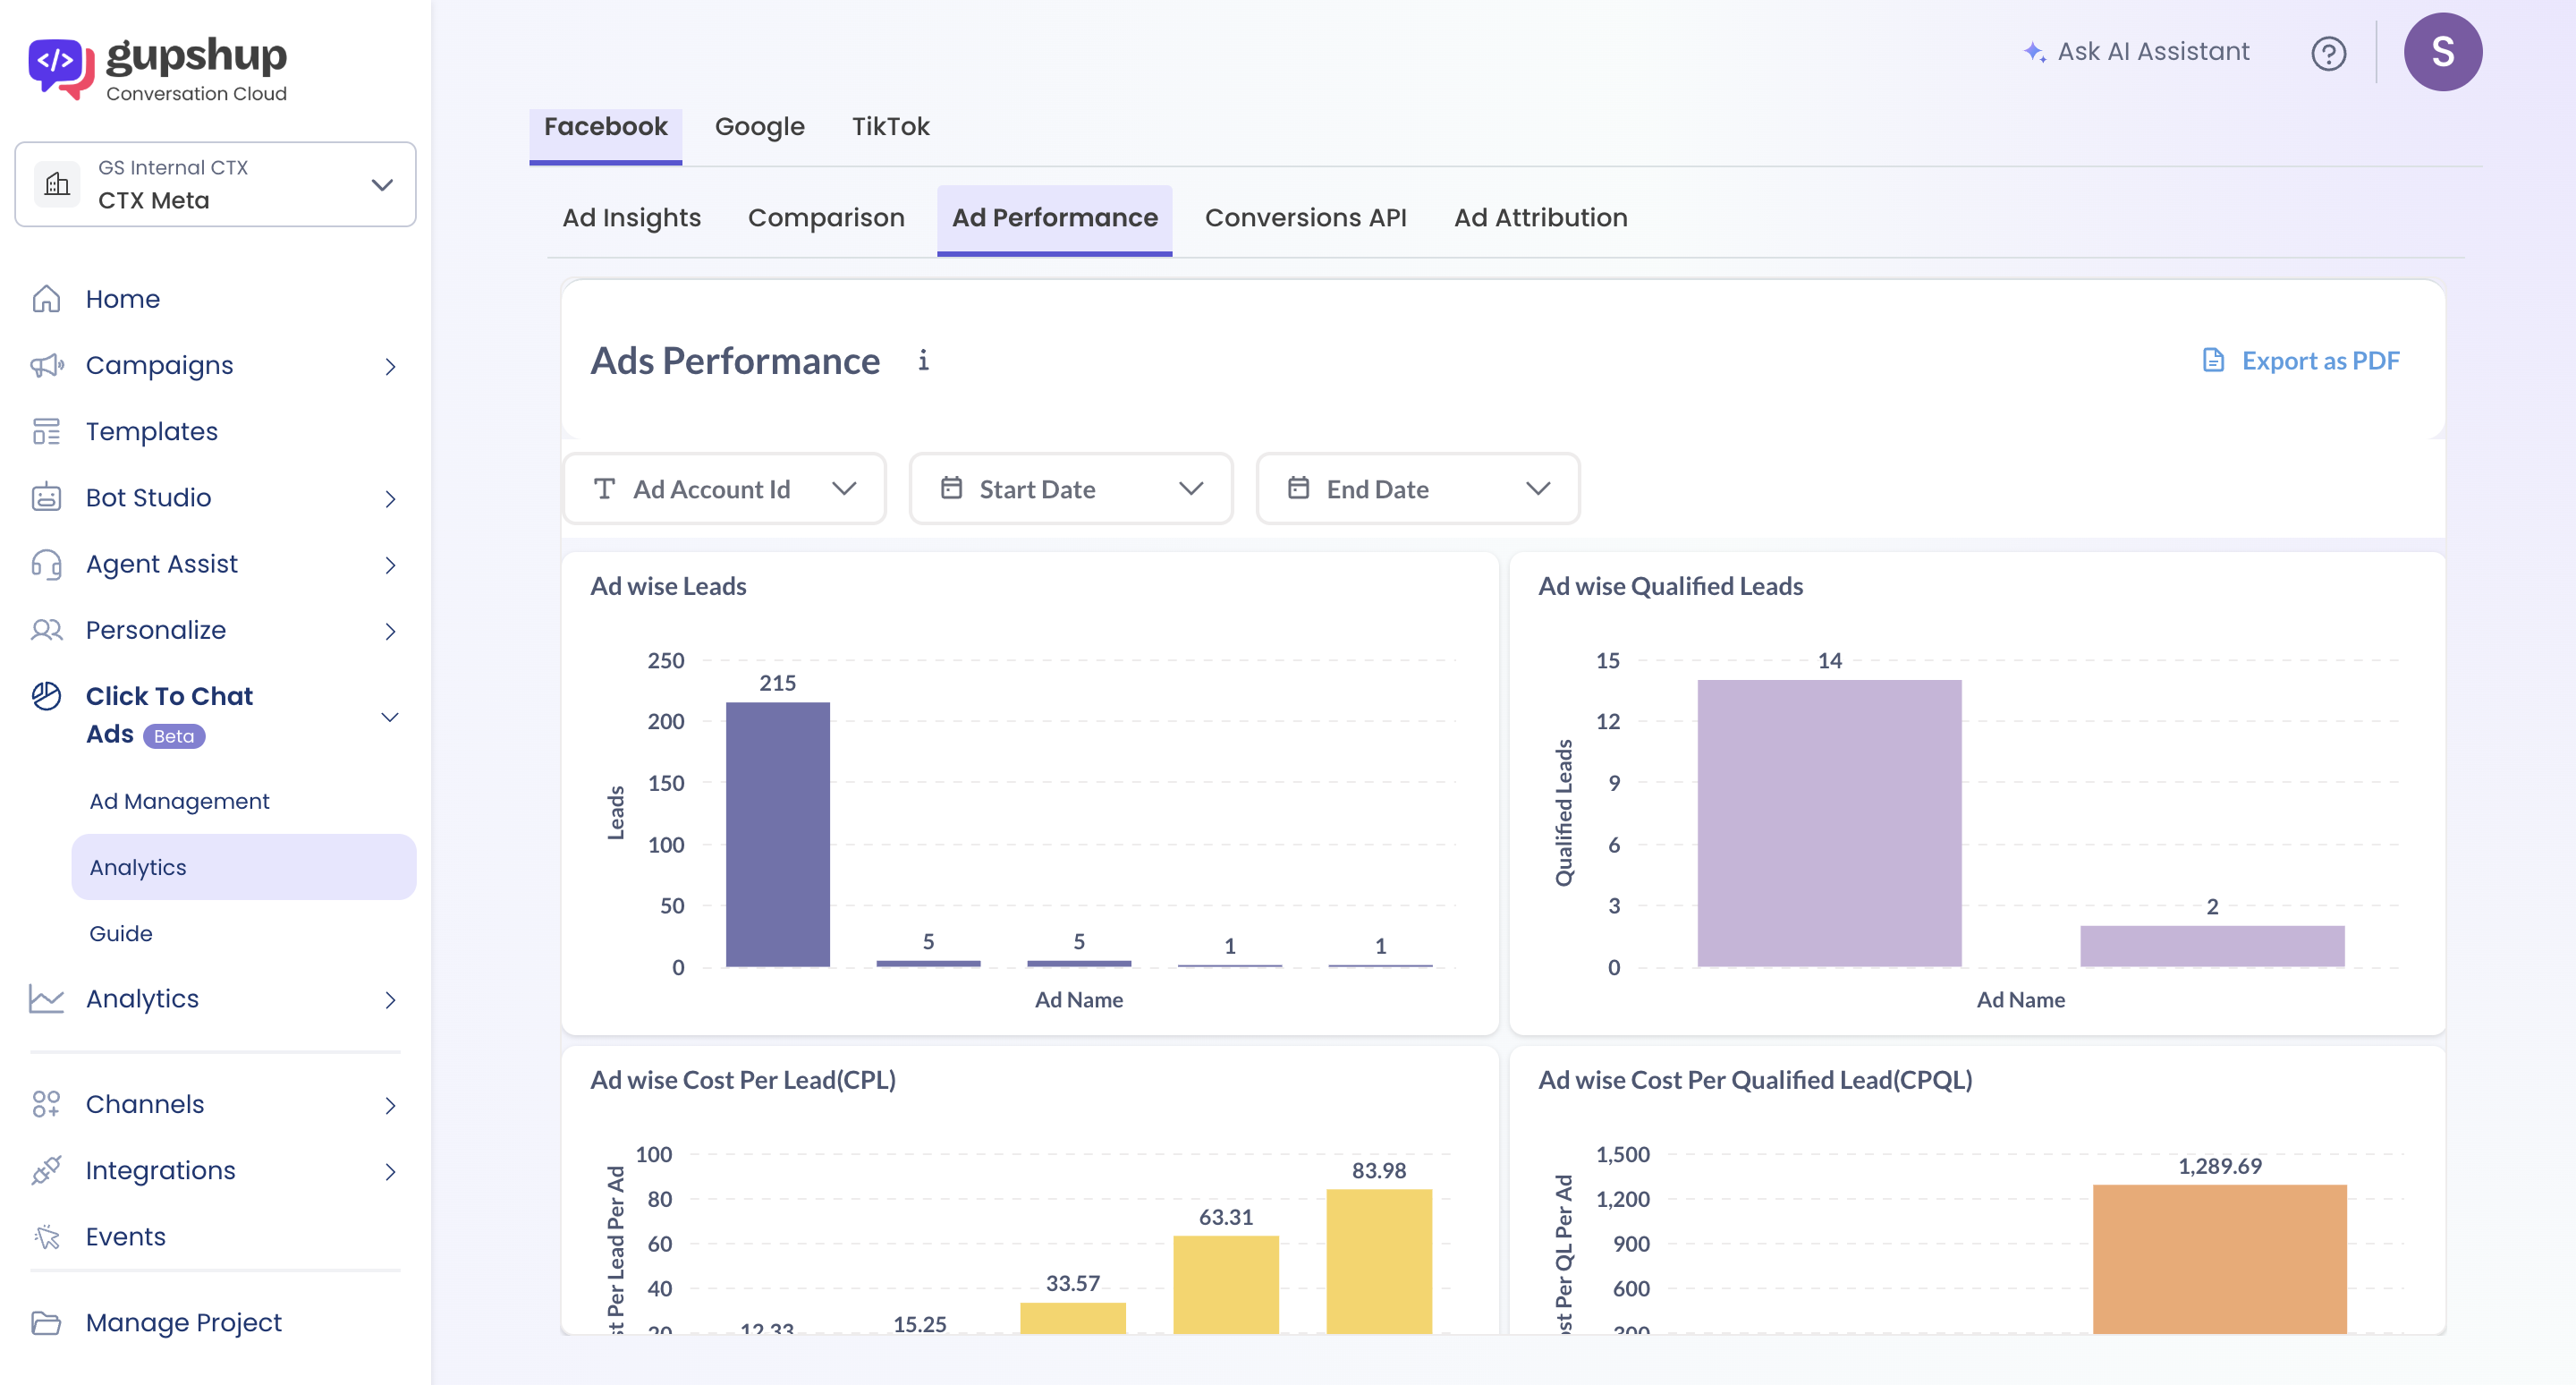
Task: Open Ad Management submenu item
Action: 179,801
